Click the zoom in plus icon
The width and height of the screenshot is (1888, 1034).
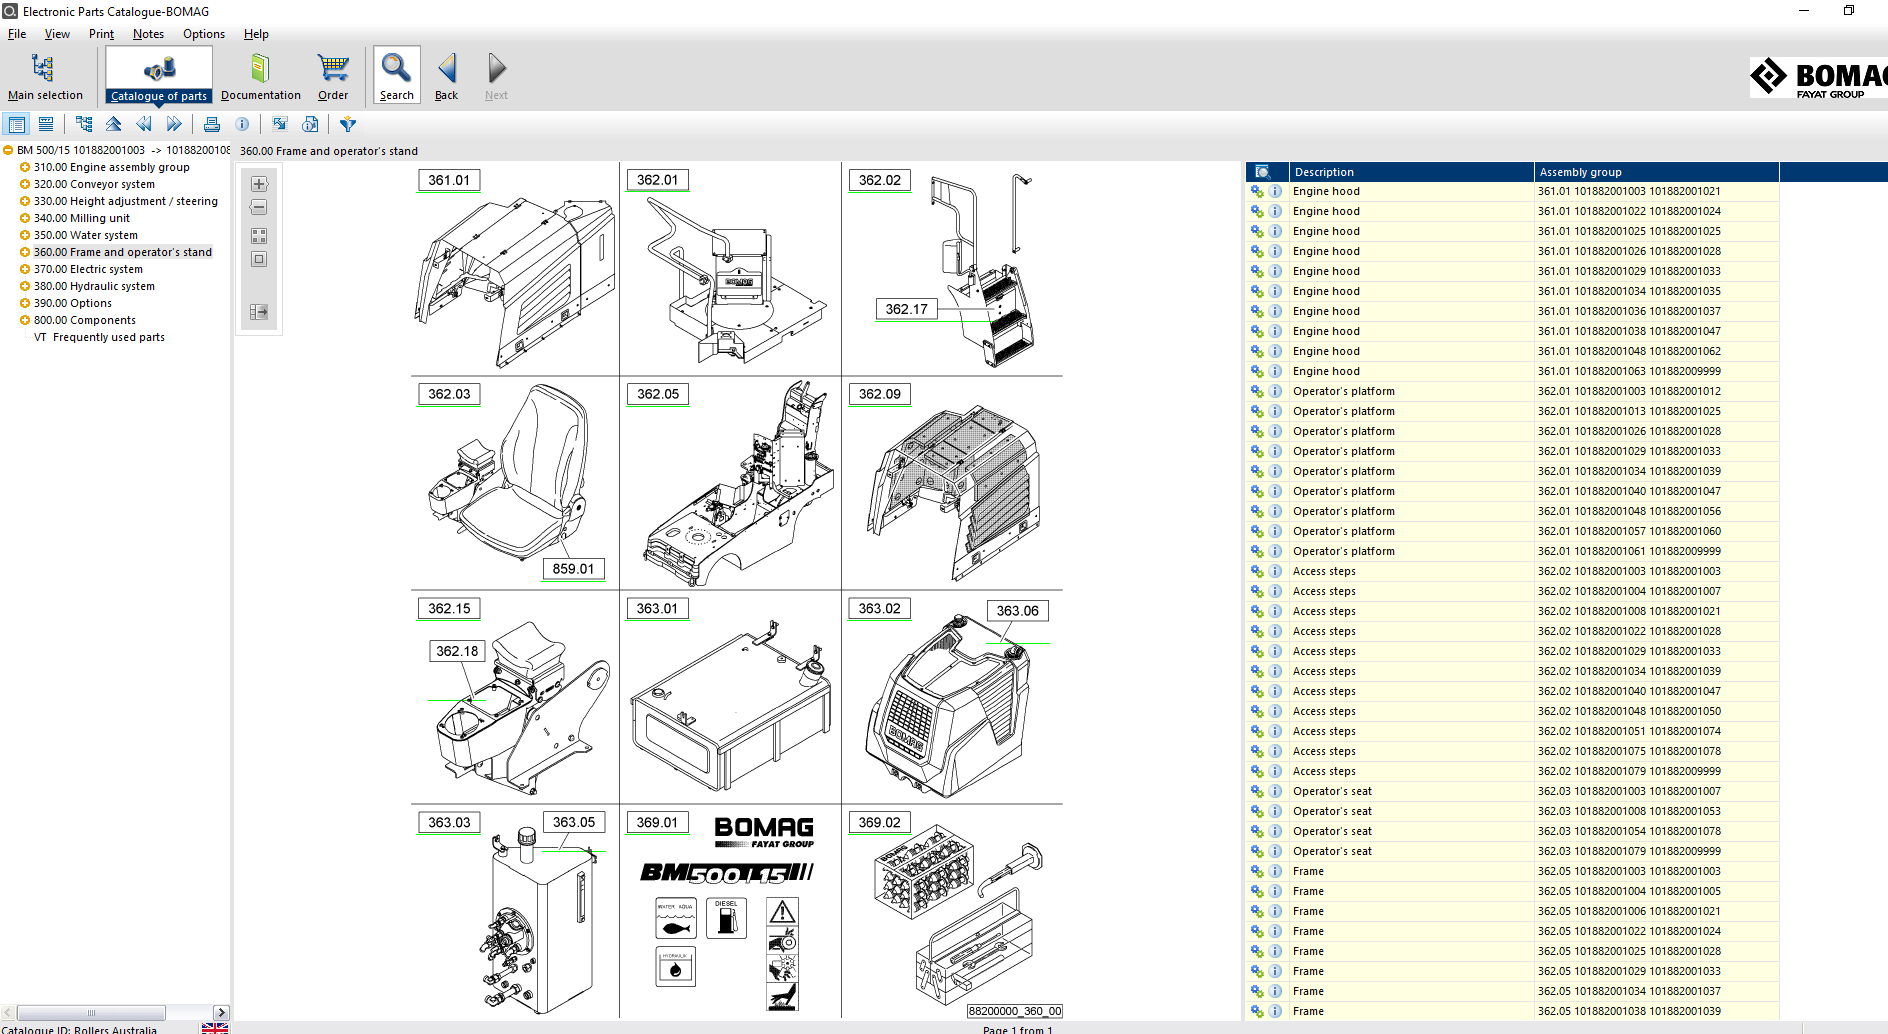pos(258,183)
